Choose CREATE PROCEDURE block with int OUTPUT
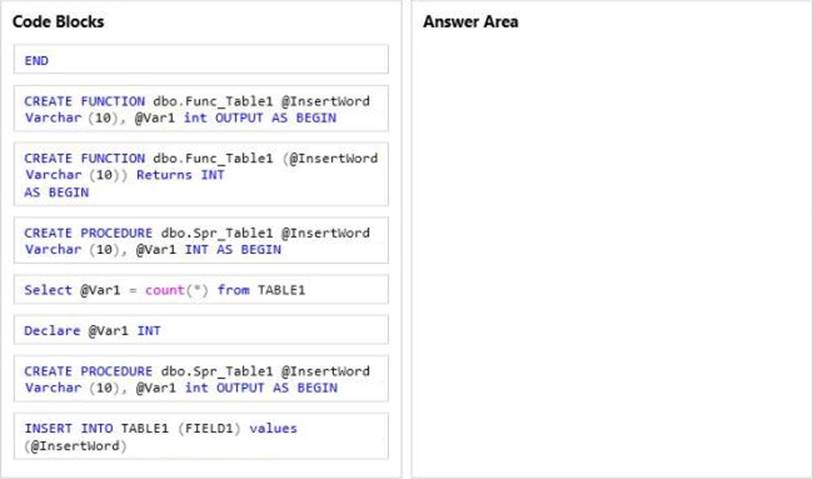This screenshot has height=479, width=813. (x=201, y=379)
